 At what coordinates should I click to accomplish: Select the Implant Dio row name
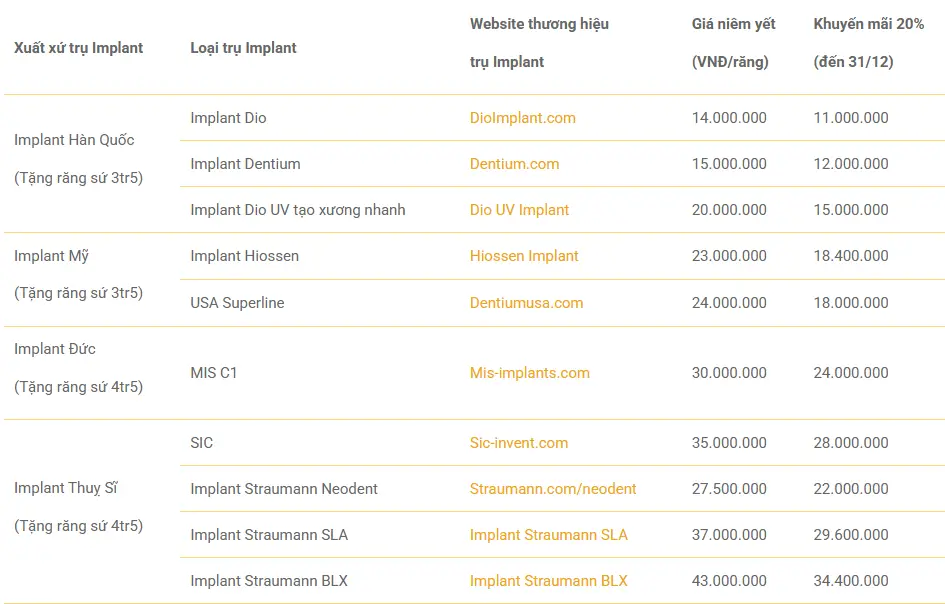228,118
